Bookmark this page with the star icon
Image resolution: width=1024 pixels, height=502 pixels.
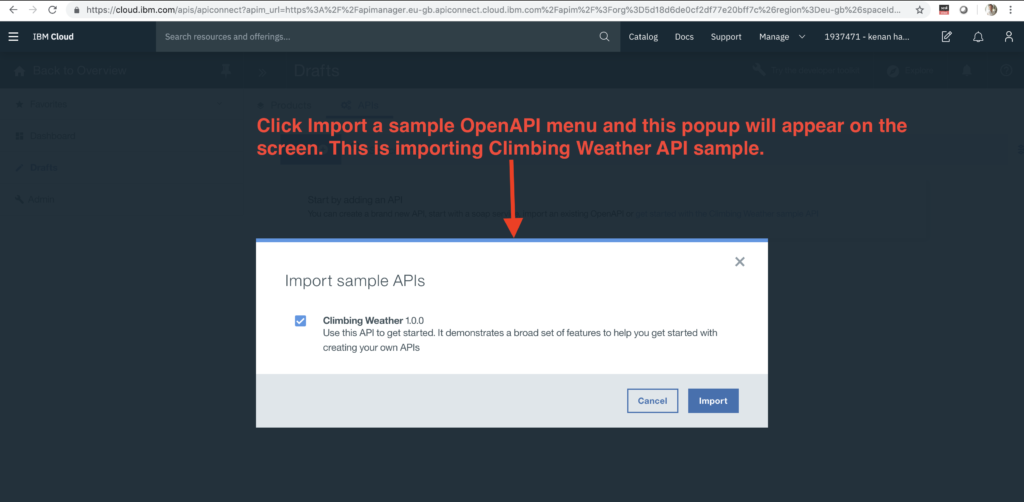pos(920,10)
